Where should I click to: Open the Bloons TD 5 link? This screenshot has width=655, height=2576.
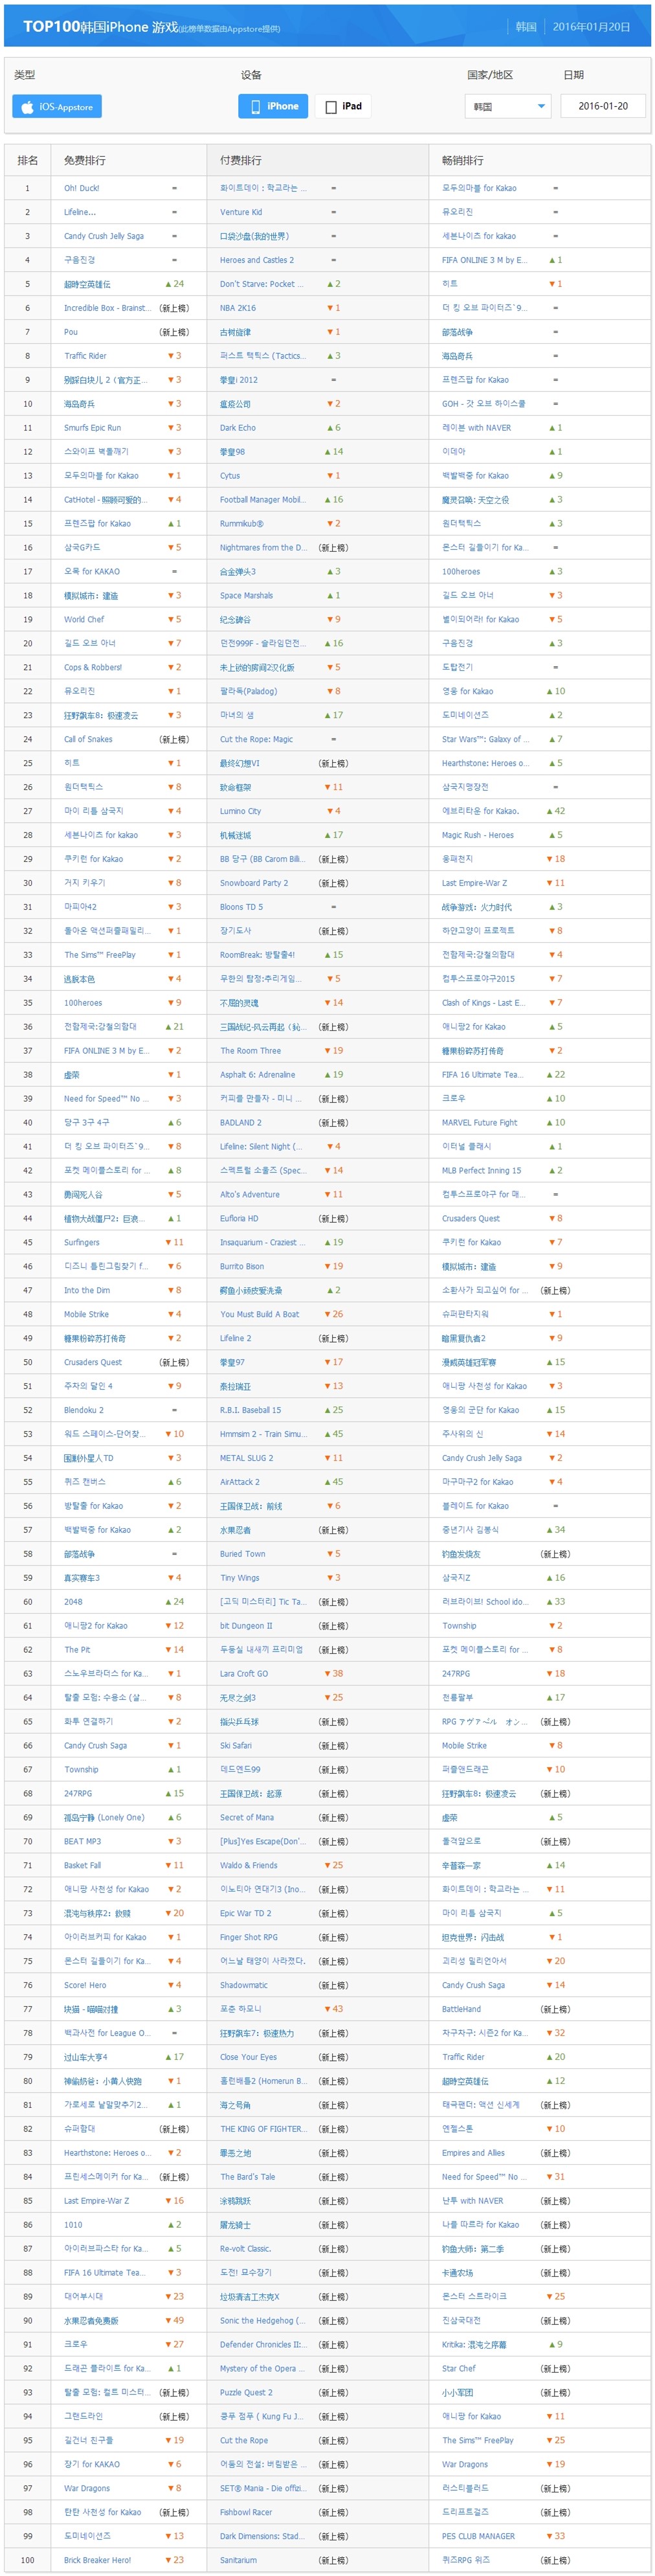(x=242, y=908)
